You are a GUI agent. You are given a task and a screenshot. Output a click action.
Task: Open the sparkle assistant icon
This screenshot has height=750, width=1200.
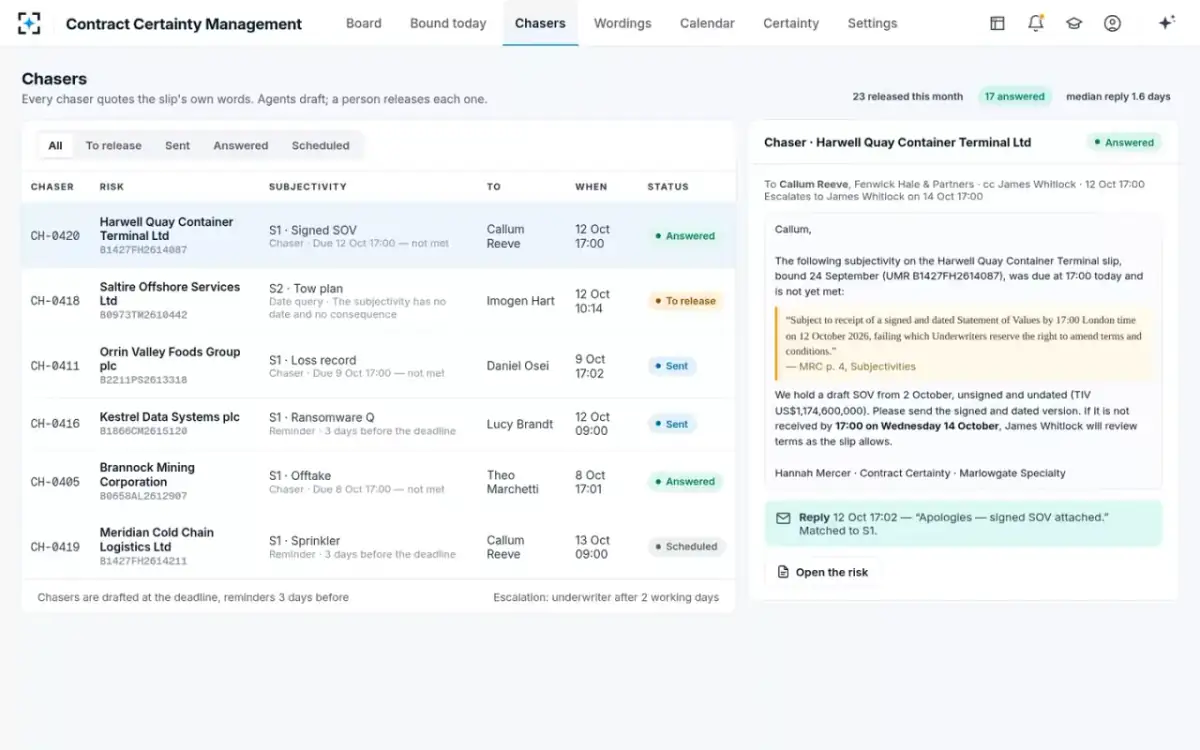(1166, 23)
